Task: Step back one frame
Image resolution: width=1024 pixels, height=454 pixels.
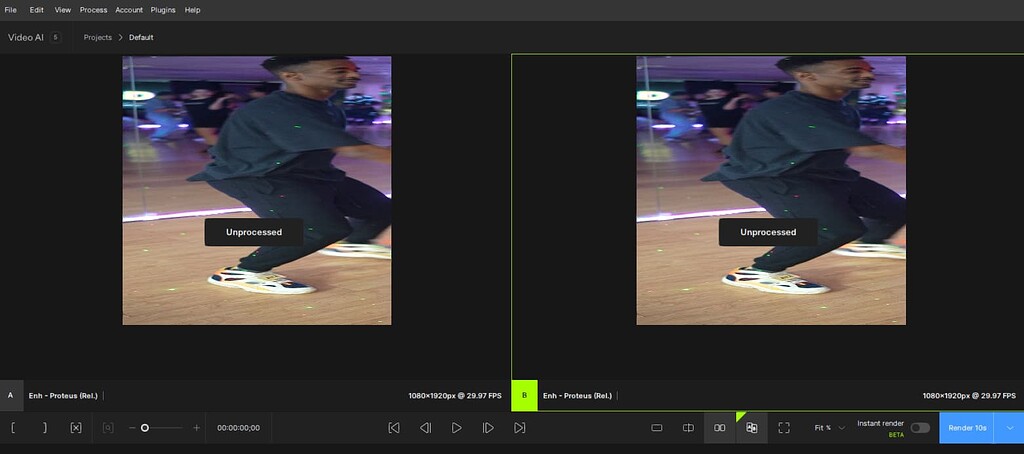Action: (x=425, y=428)
